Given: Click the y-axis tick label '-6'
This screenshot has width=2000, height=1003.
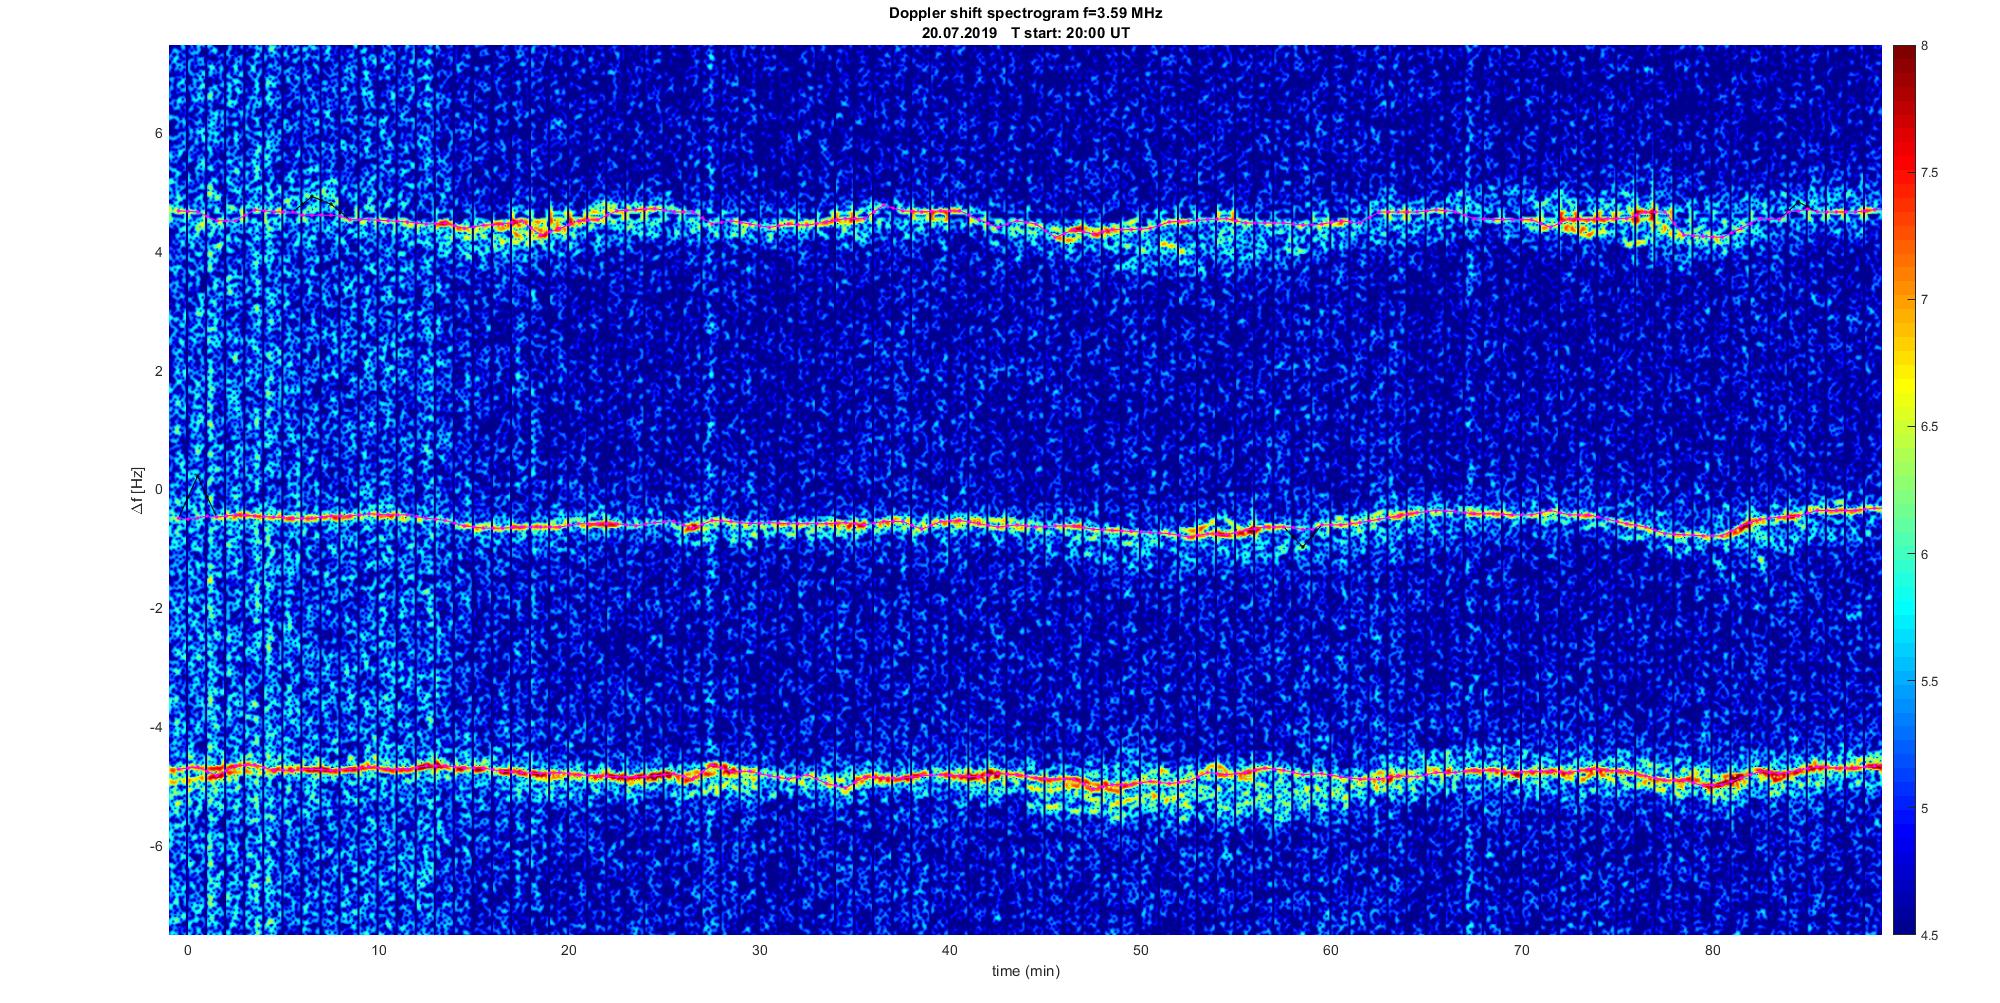Looking at the screenshot, I should [157, 846].
